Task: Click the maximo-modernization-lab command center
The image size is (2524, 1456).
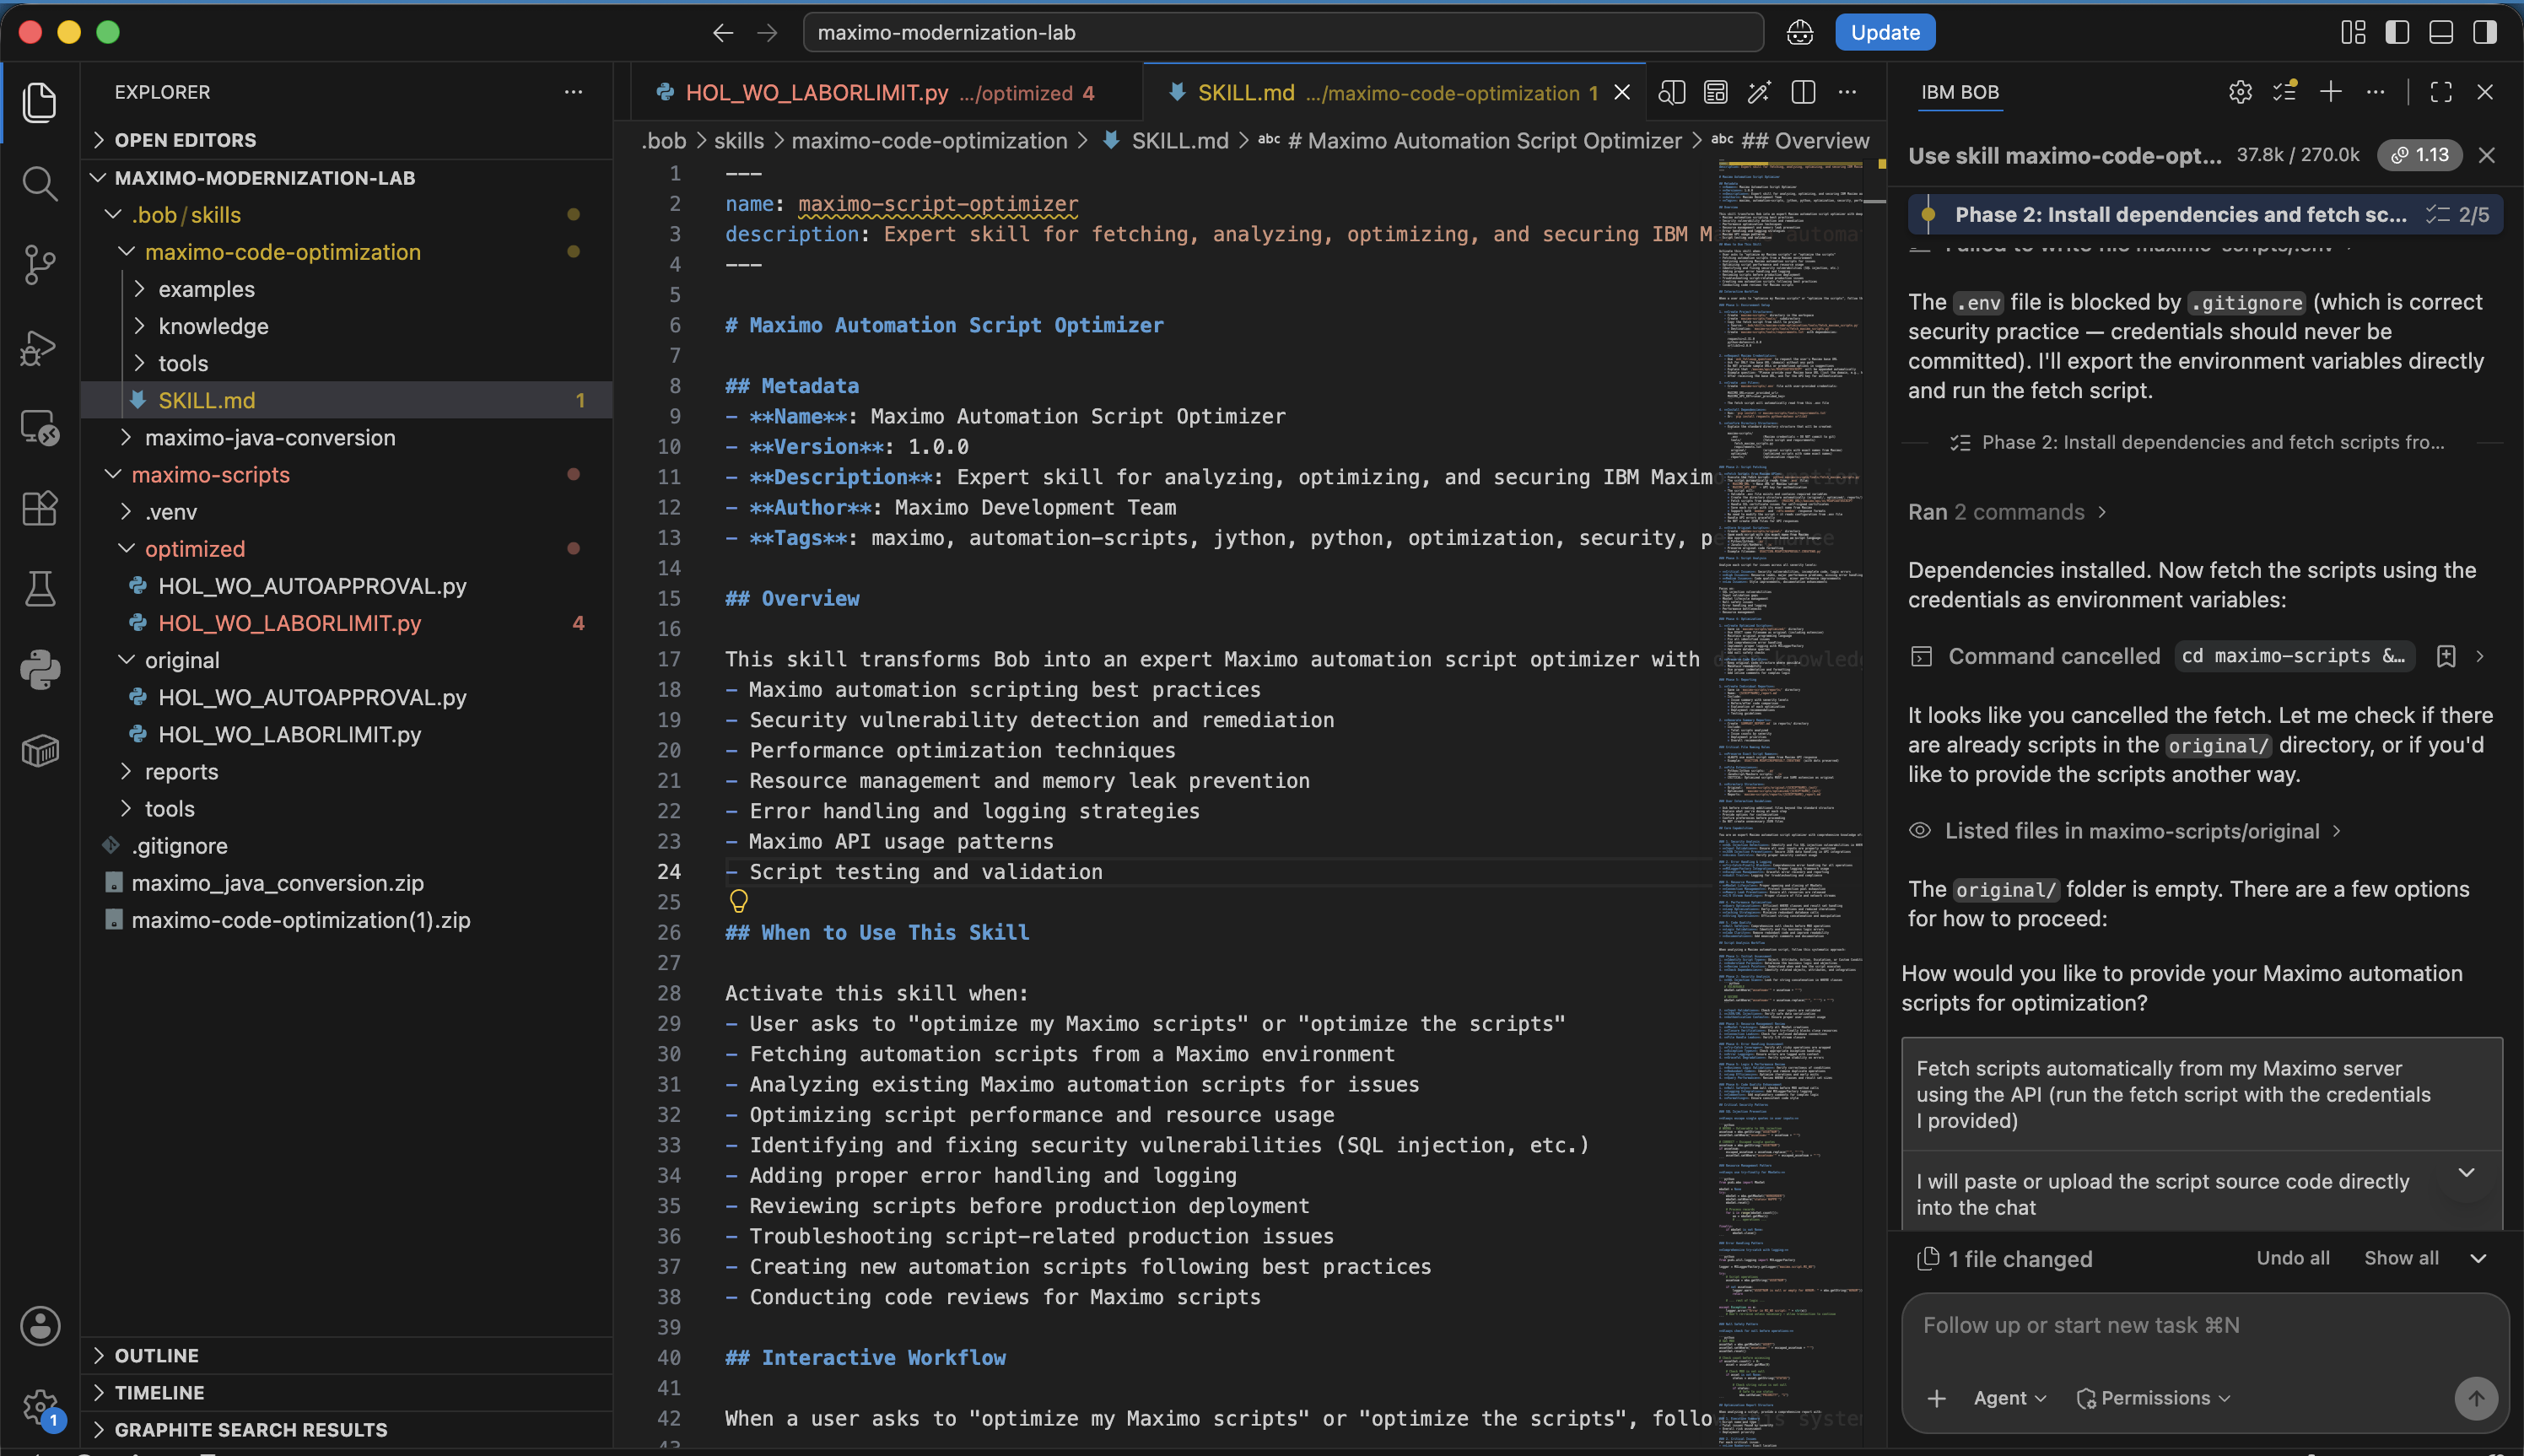Action: (1283, 32)
